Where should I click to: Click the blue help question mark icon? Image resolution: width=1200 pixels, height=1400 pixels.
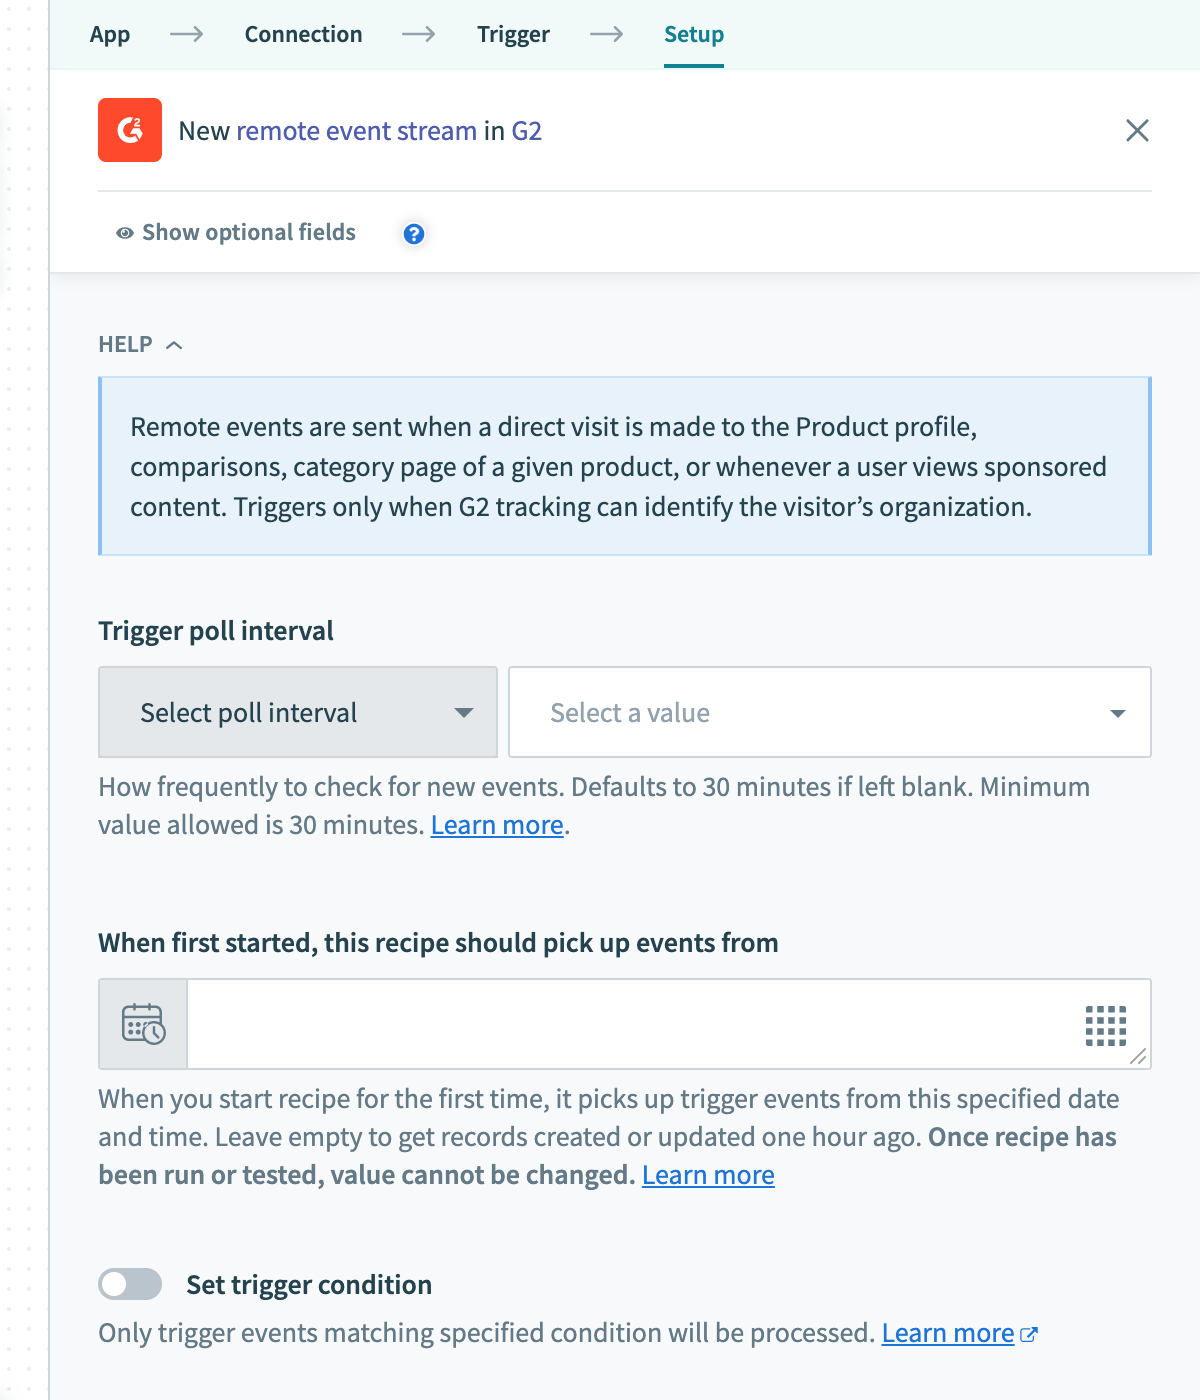tap(413, 234)
